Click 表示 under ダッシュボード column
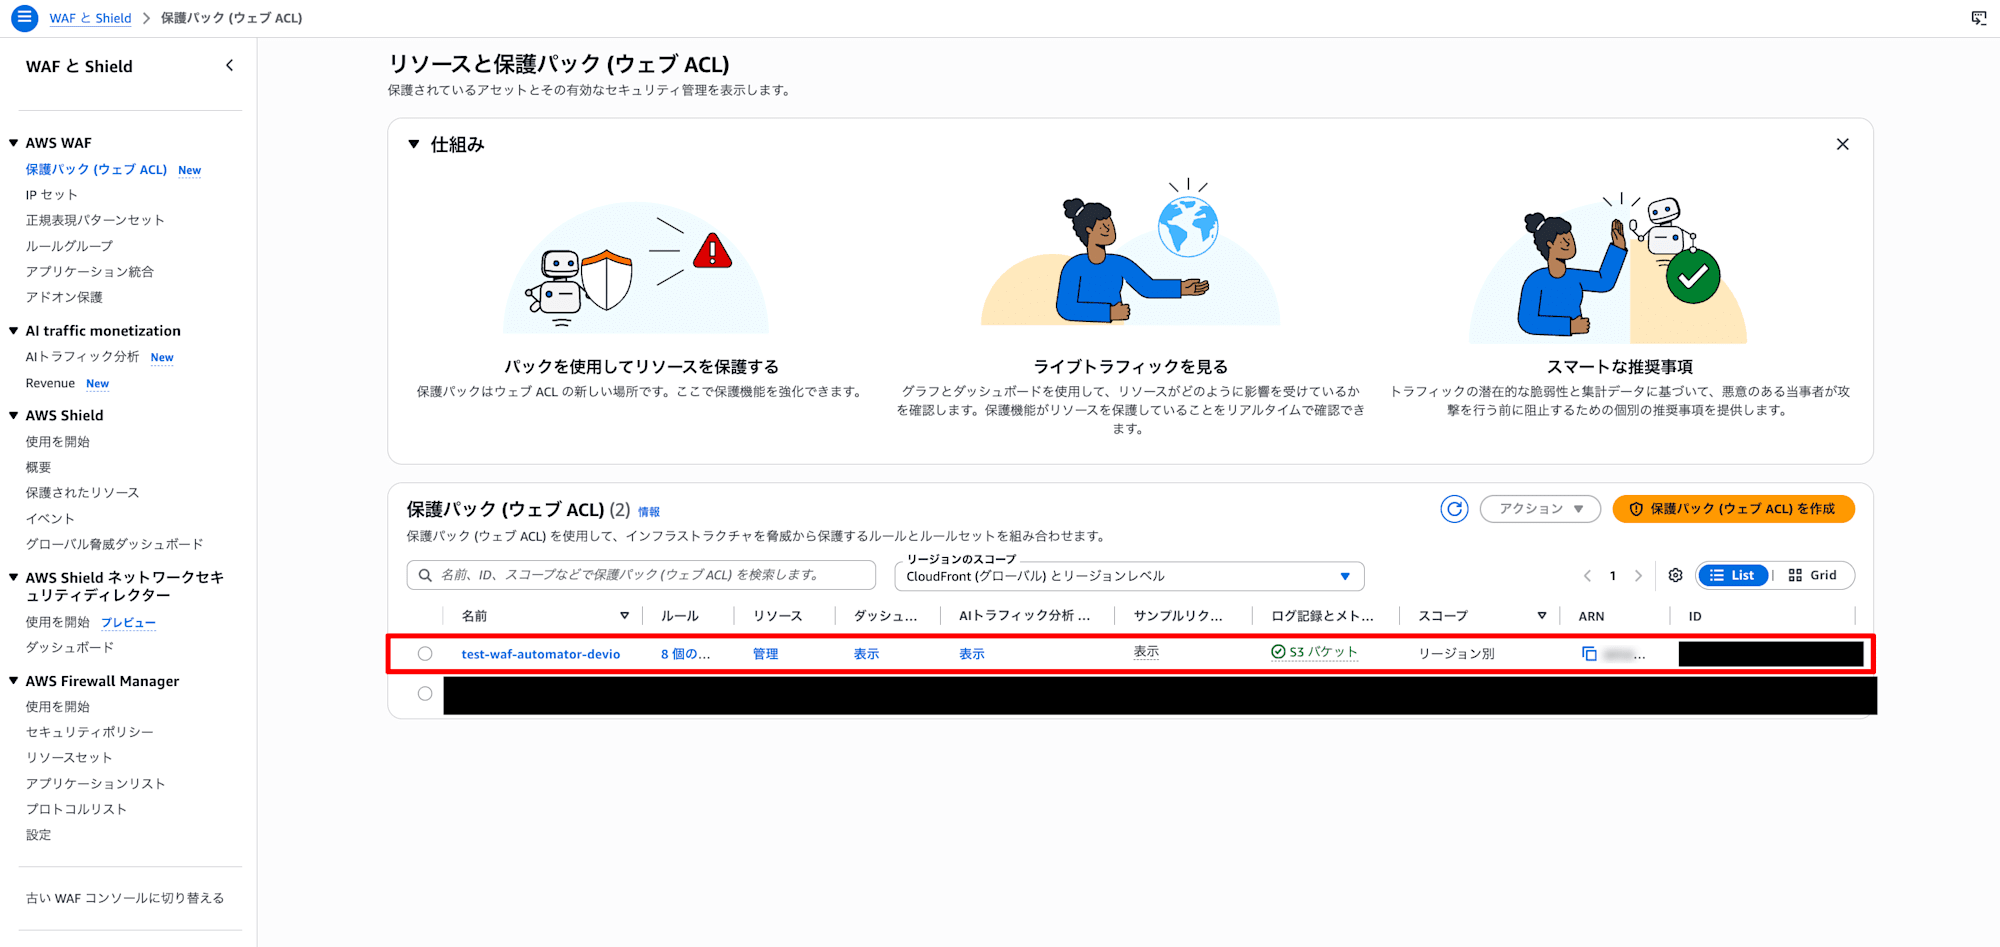This screenshot has width=2000, height=947. point(866,654)
